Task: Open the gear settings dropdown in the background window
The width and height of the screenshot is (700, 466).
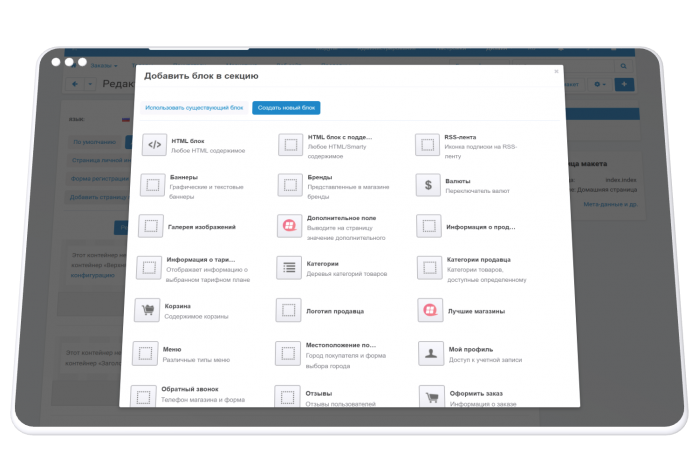Action: click(x=600, y=84)
